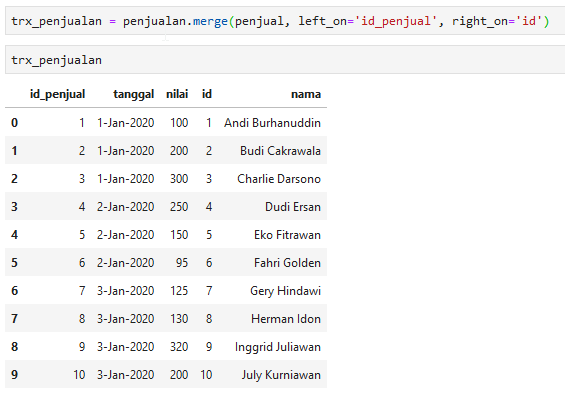Click the Charlie Darsono name cell

279,179
